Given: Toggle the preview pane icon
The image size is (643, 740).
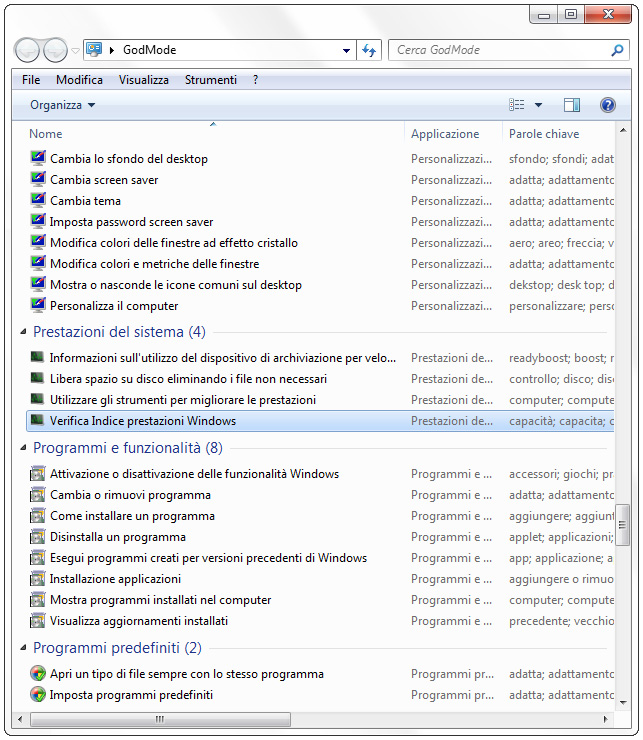Looking at the screenshot, I should click(x=572, y=105).
